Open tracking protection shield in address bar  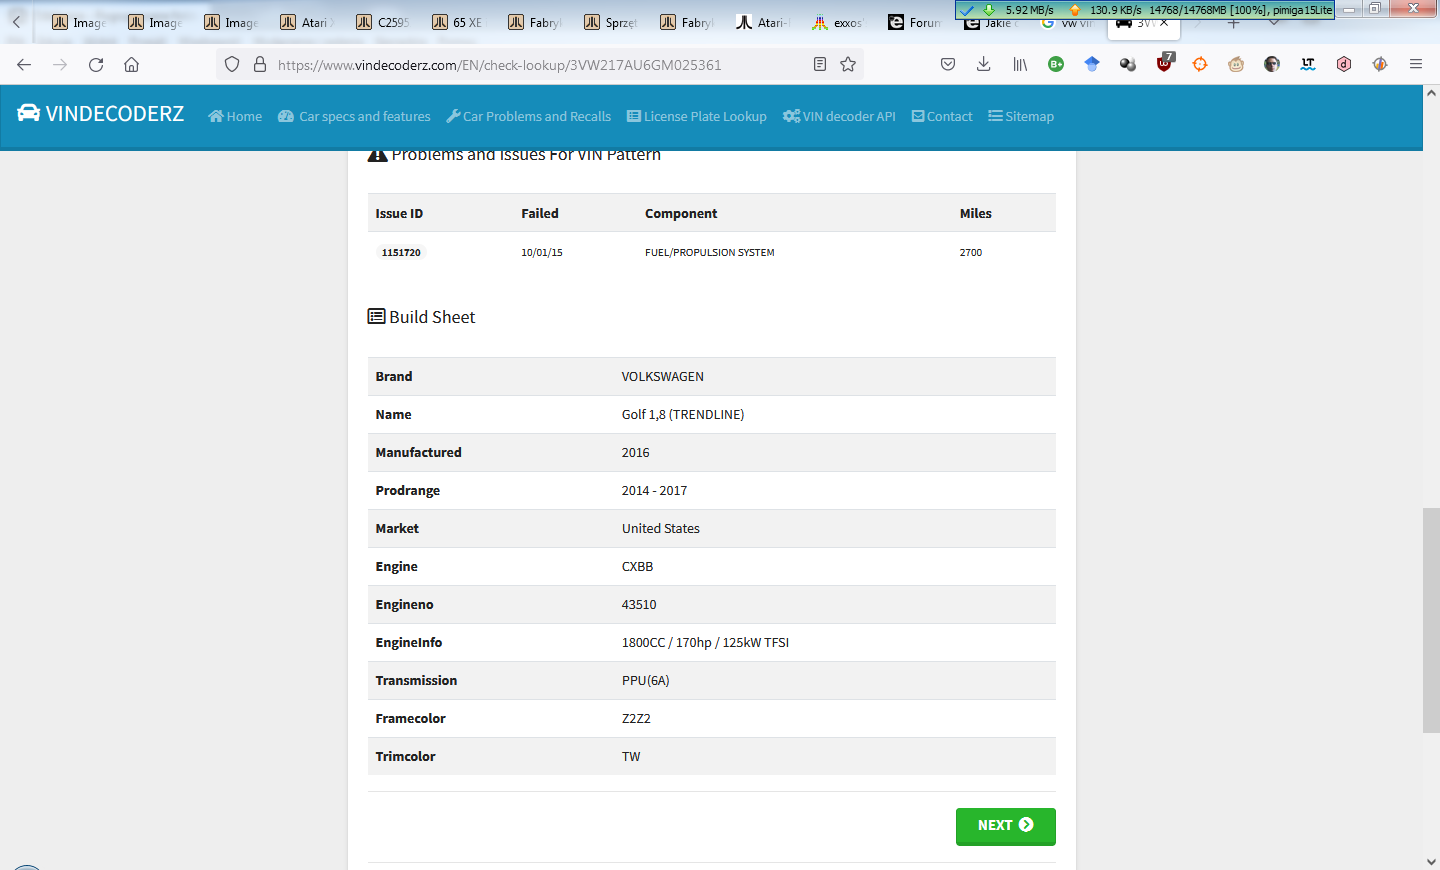[232, 65]
